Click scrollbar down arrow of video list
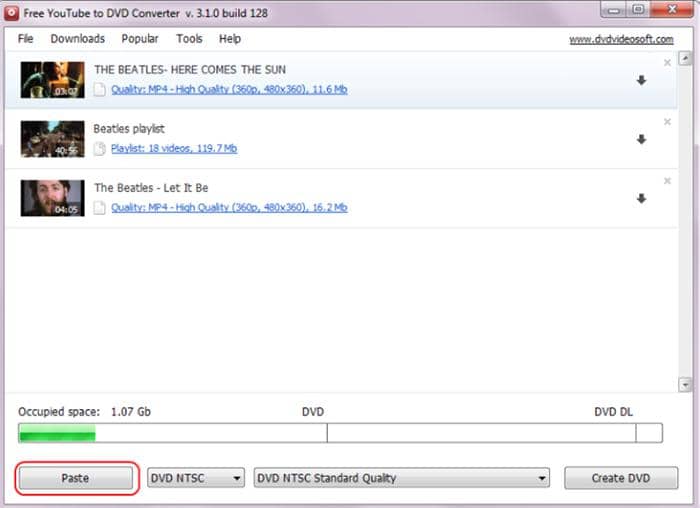The width and height of the screenshot is (700, 508). coord(685,384)
